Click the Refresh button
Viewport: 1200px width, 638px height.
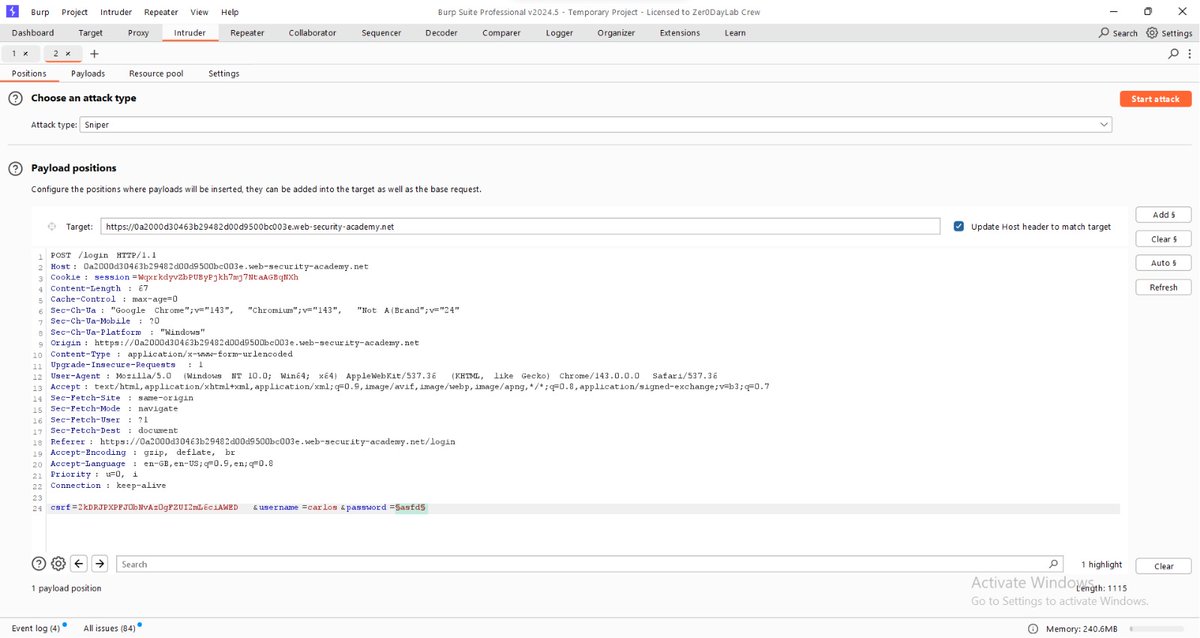click(1164, 287)
